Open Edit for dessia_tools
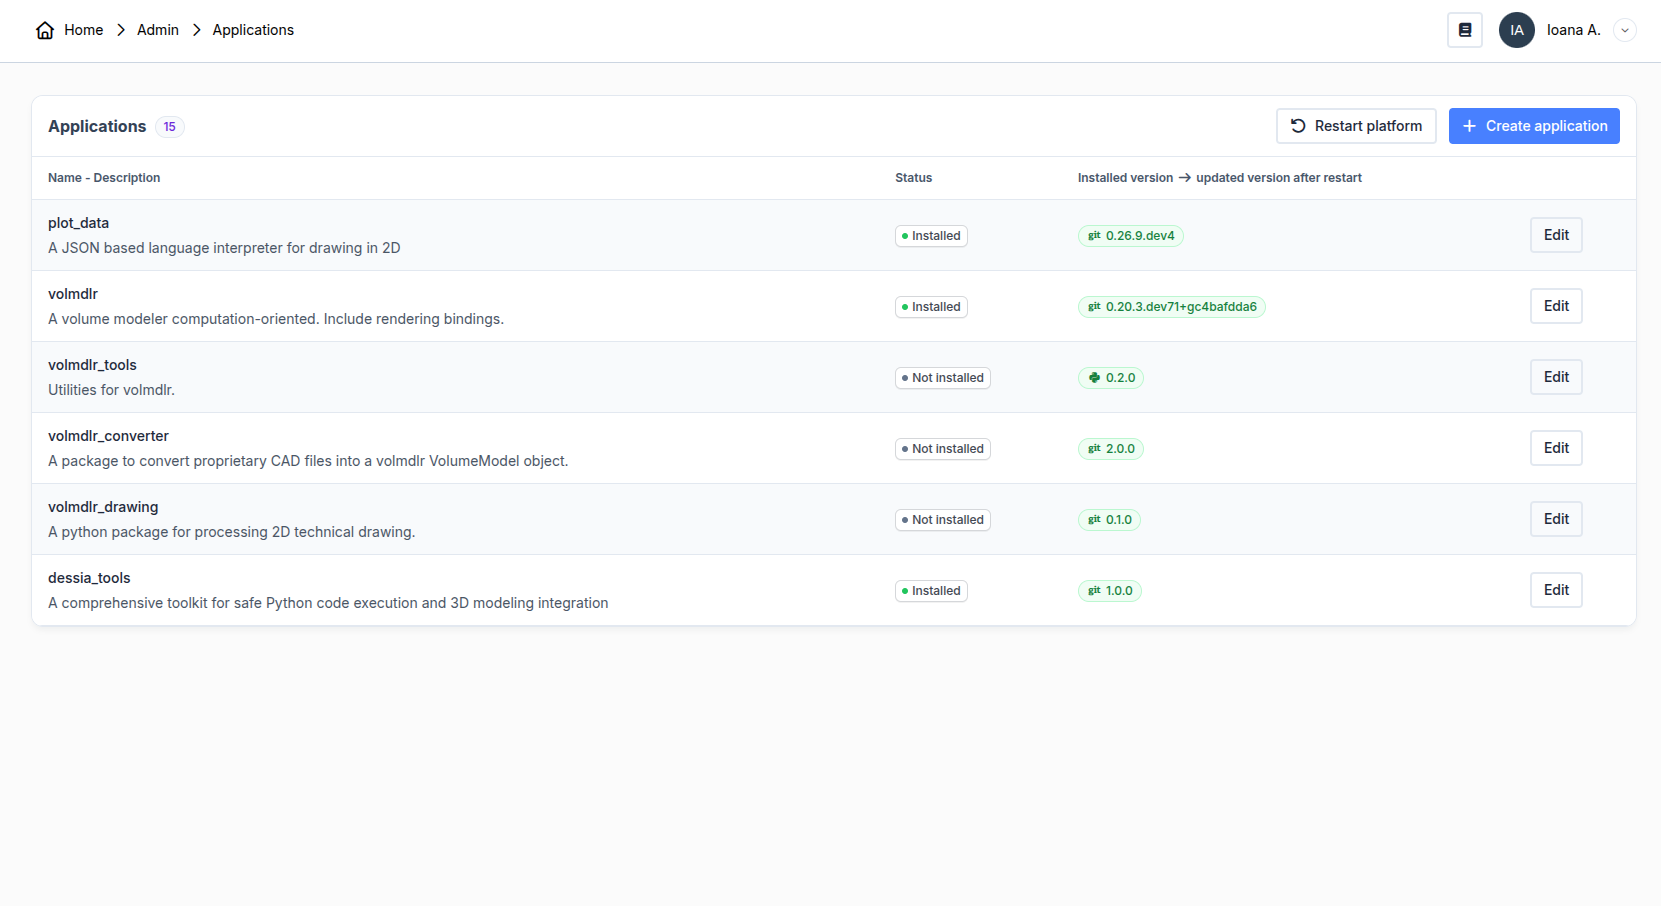Viewport: 1661px width, 906px height. pos(1556,590)
